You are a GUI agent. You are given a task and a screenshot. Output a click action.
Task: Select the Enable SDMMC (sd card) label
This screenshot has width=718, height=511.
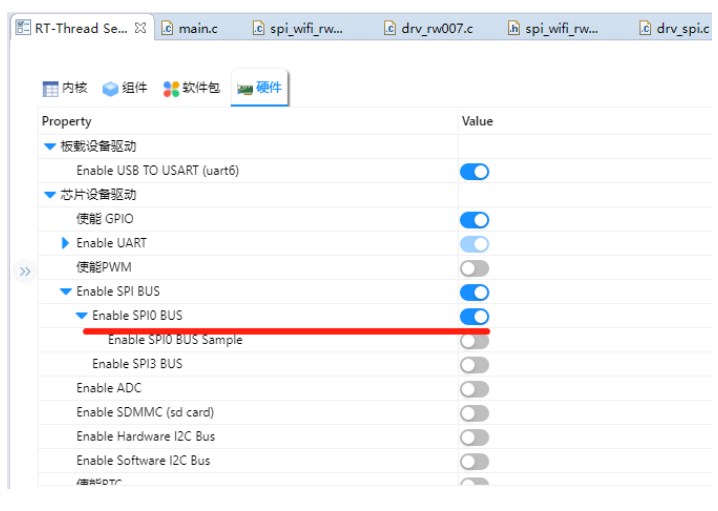145,413
